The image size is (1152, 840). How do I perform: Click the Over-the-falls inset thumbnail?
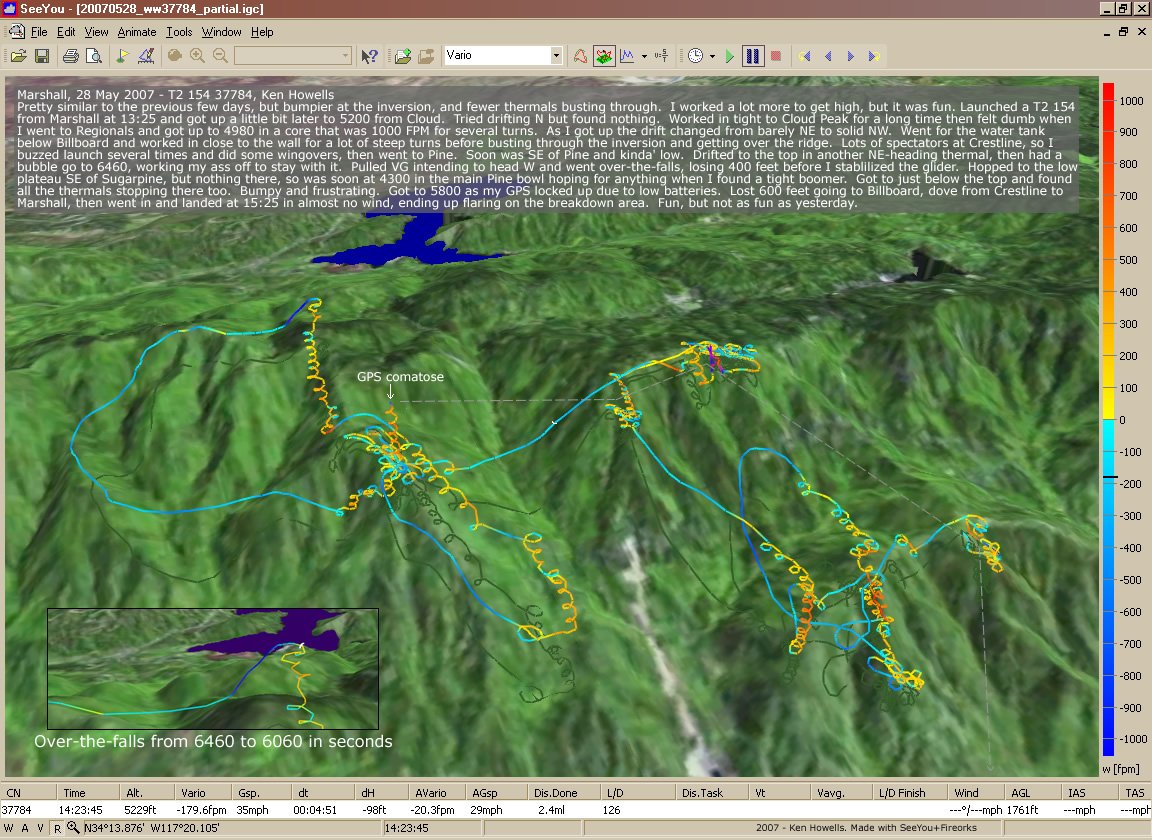[x=213, y=668]
